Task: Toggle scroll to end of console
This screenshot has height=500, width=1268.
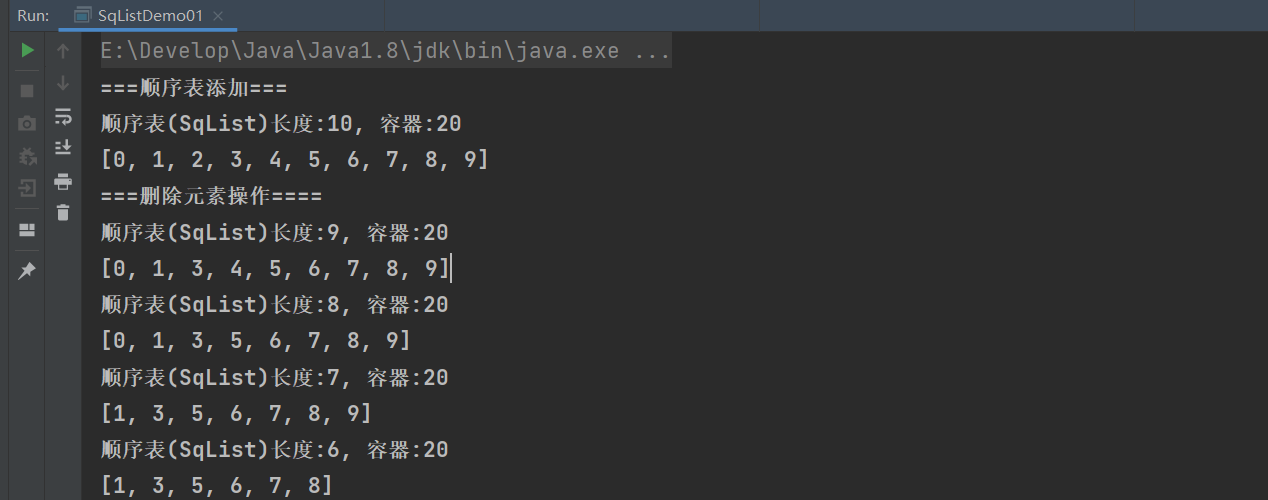Action: click(x=63, y=148)
